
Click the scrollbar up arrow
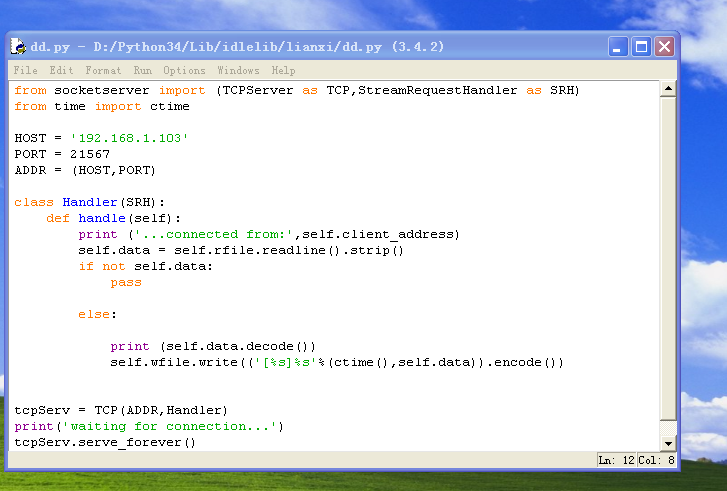click(669, 90)
